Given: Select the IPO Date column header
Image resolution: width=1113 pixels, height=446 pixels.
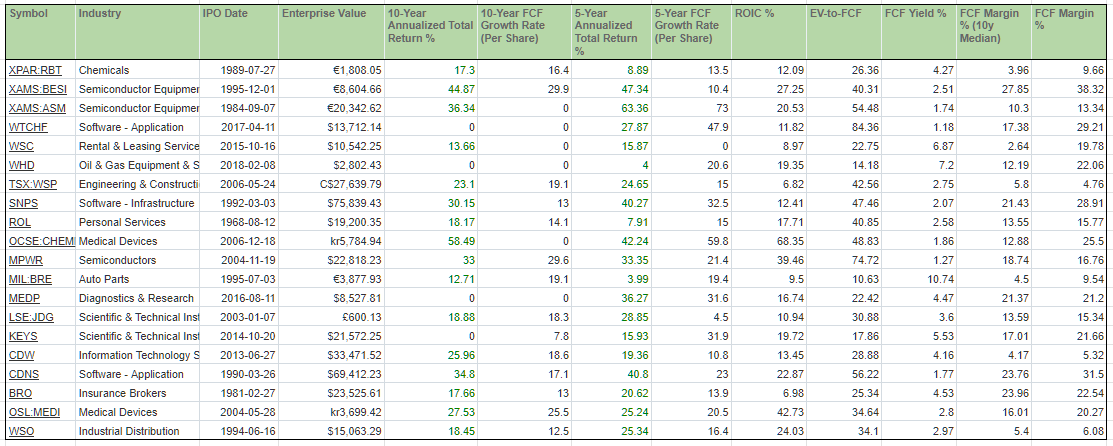Looking at the screenshot, I should (238, 33).
